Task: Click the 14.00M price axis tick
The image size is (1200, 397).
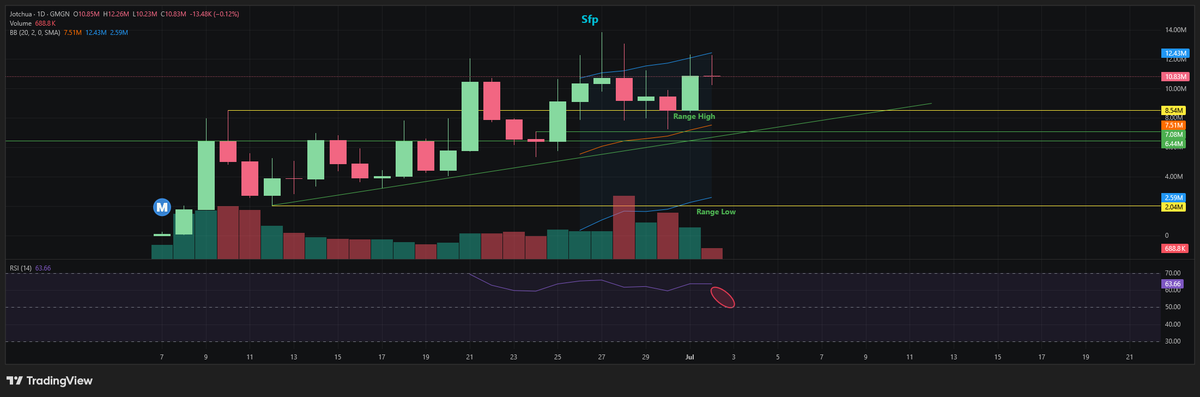Action: [x=1175, y=29]
